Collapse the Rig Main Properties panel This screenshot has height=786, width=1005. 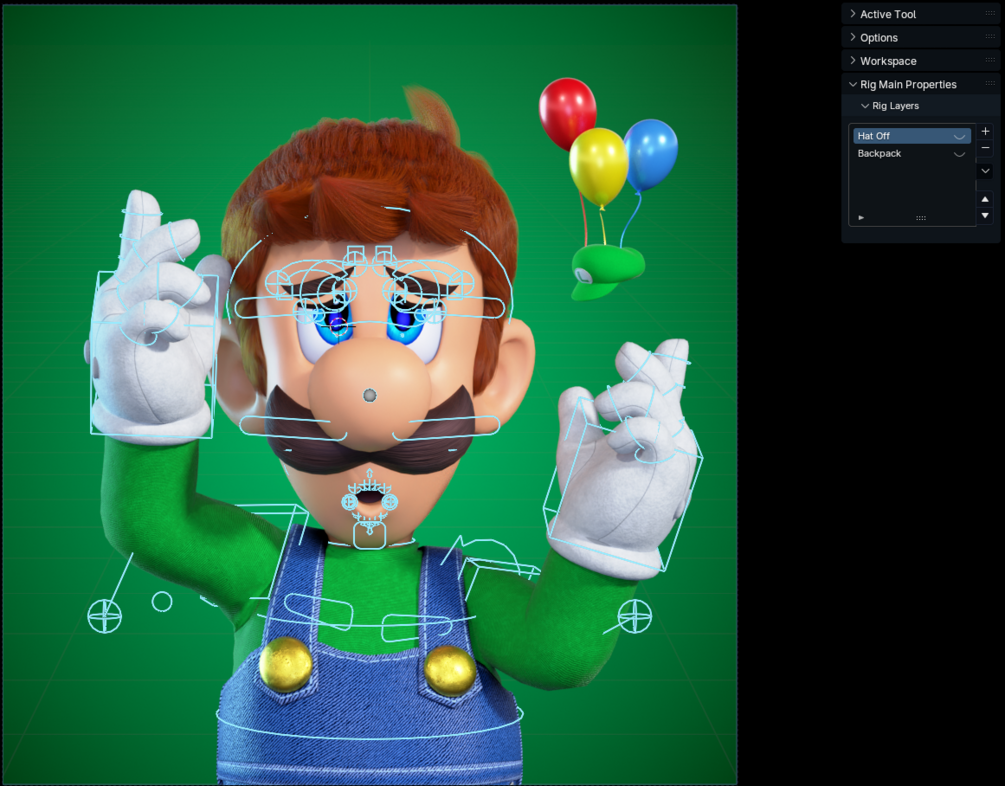click(x=908, y=85)
